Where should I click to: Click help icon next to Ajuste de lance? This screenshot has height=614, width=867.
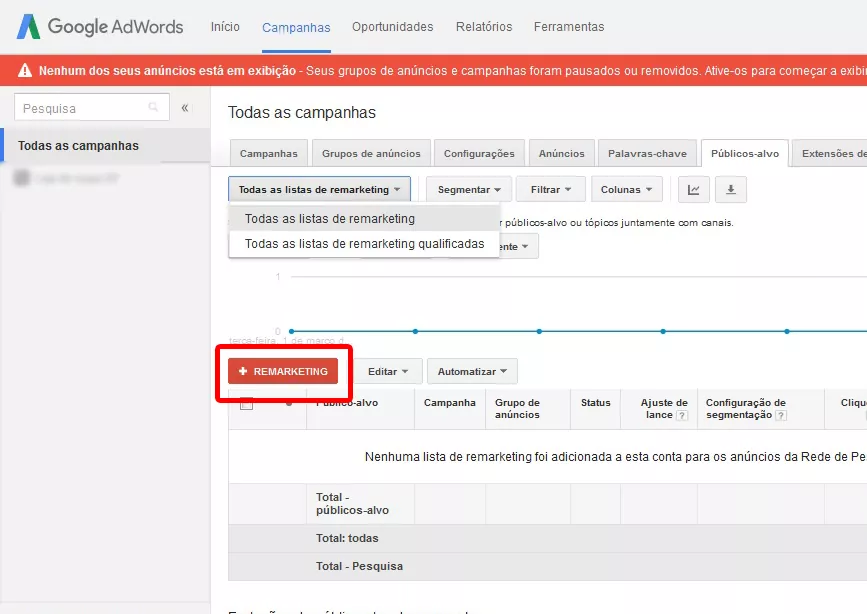(682, 415)
